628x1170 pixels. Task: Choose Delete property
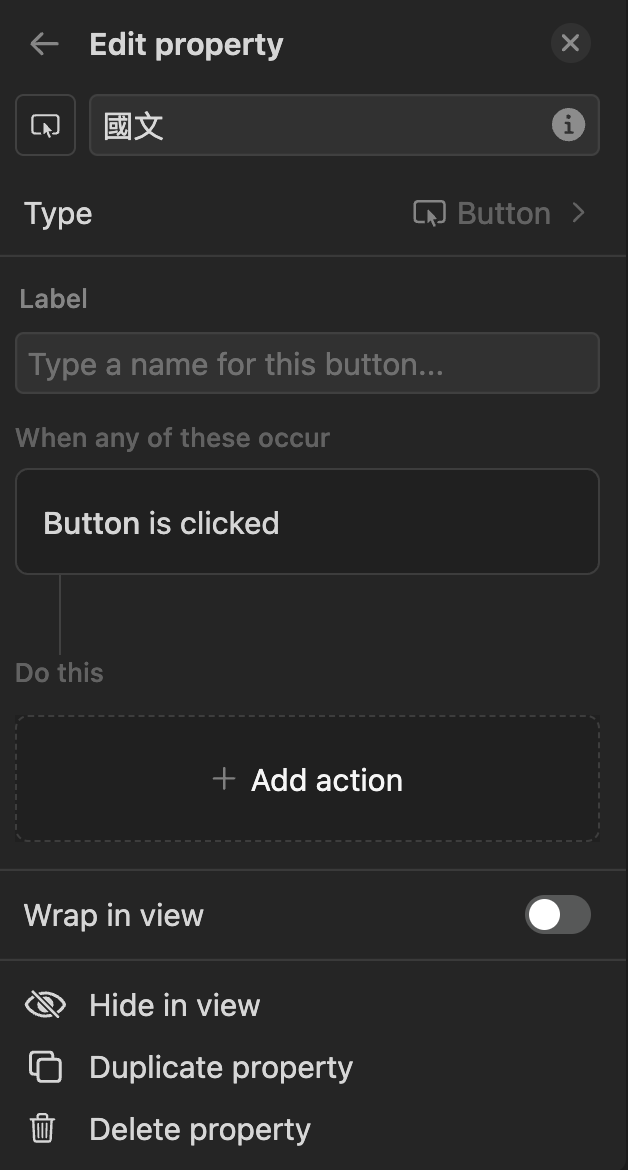click(x=199, y=1130)
